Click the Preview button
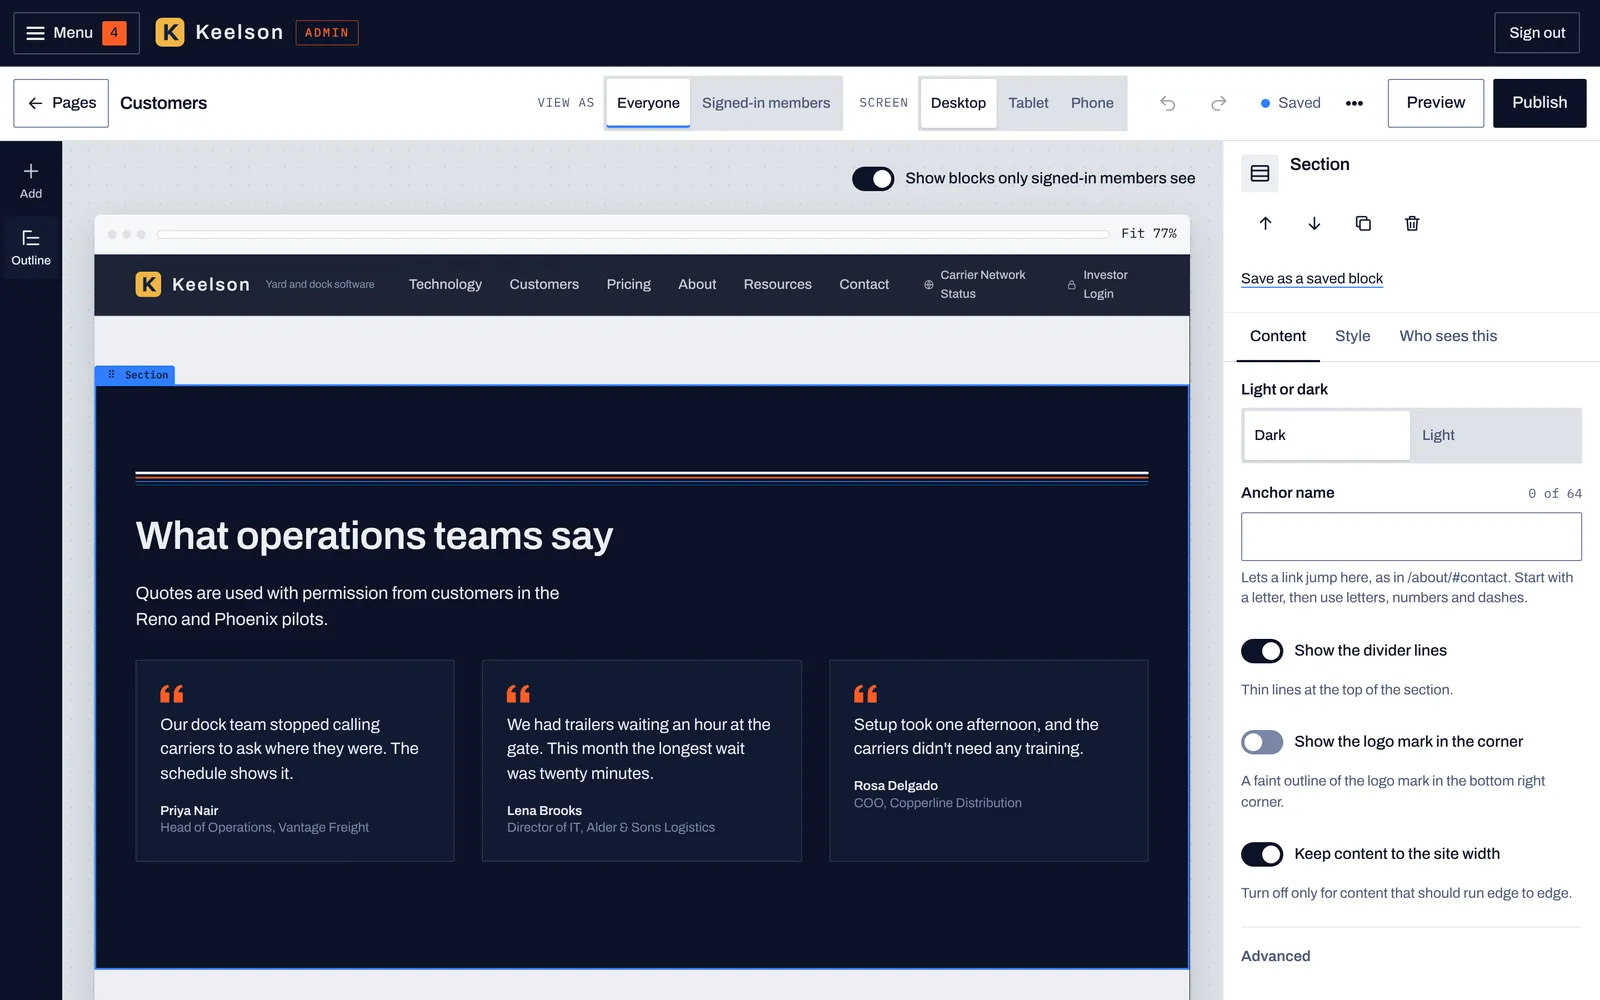1600x1000 pixels. (1436, 103)
